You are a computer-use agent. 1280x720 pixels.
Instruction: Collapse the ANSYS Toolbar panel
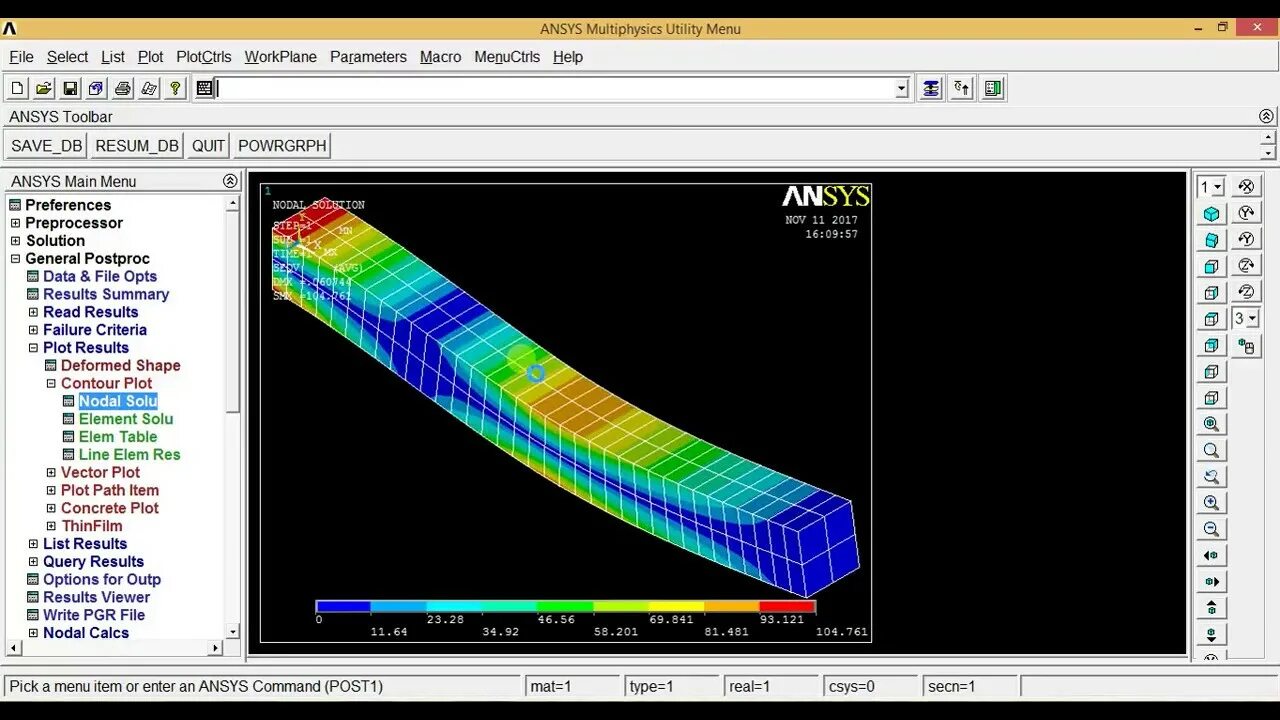tap(1266, 116)
